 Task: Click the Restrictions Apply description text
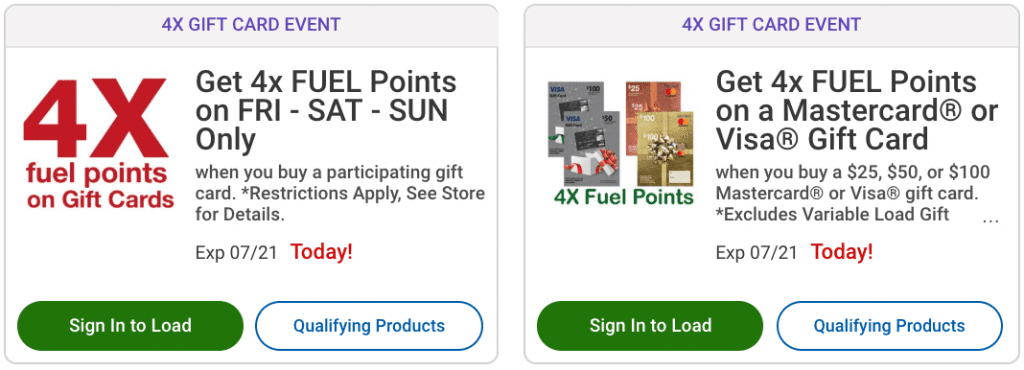340,194
